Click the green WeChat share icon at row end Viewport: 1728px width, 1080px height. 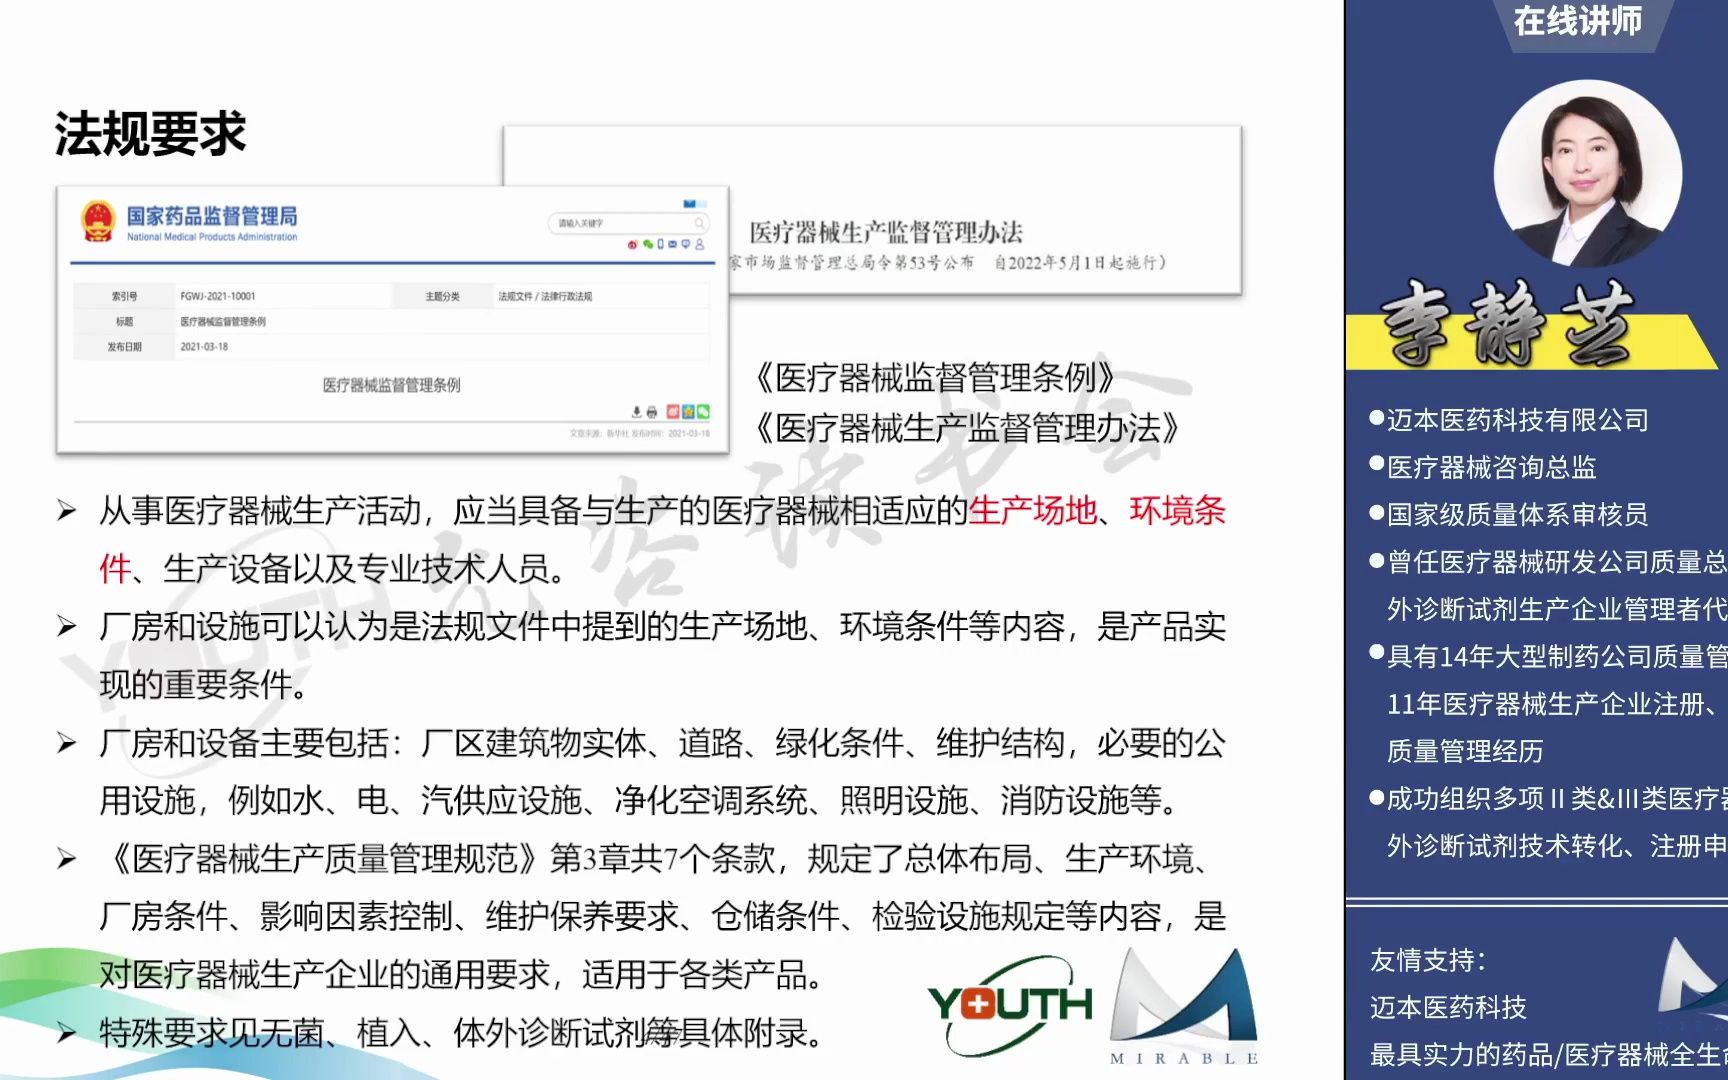[x=703, y=412]
